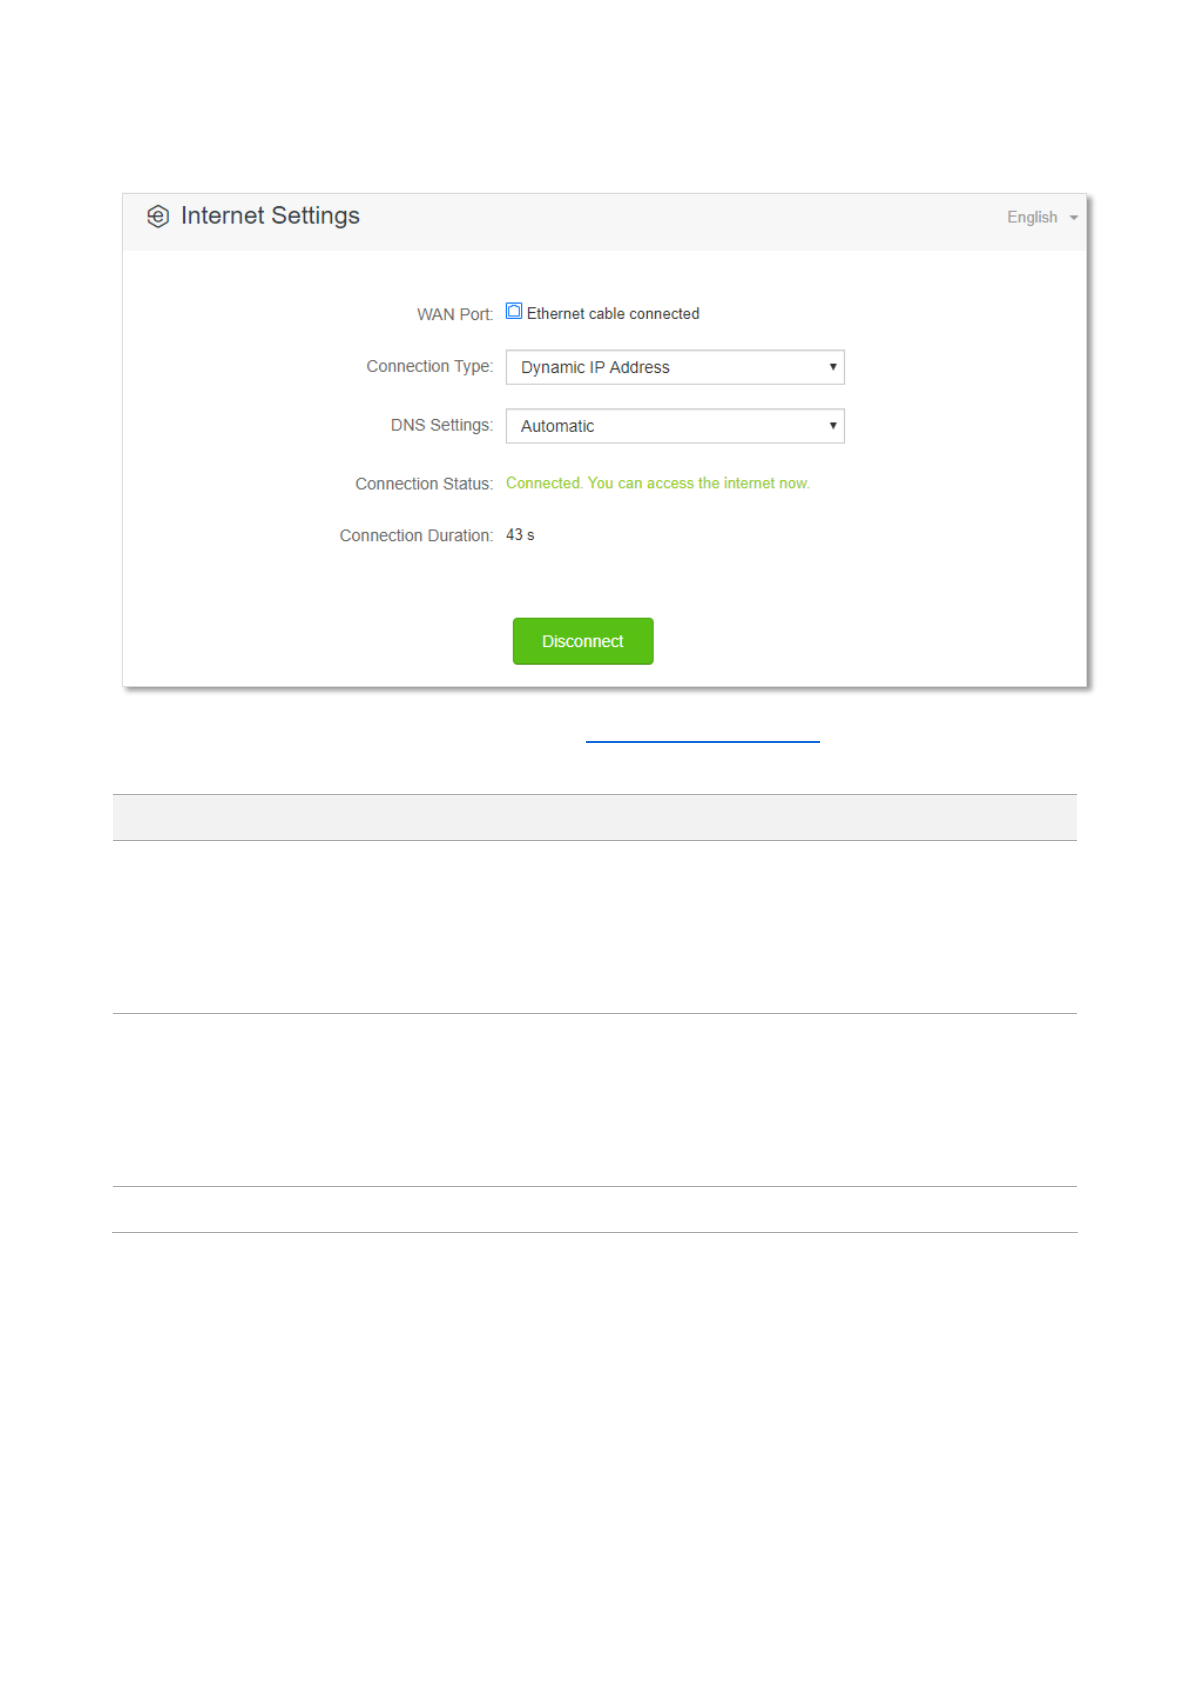Open the Automatic DNS settings dropdown
Image resolution: width=1191 pixels, height=1684 pixels.
coord(675,426)
